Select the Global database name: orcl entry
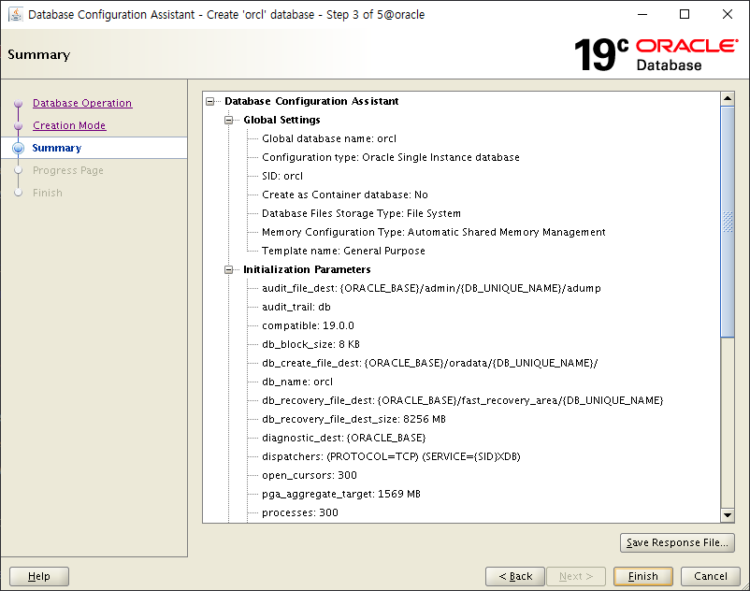 point(329,139)
